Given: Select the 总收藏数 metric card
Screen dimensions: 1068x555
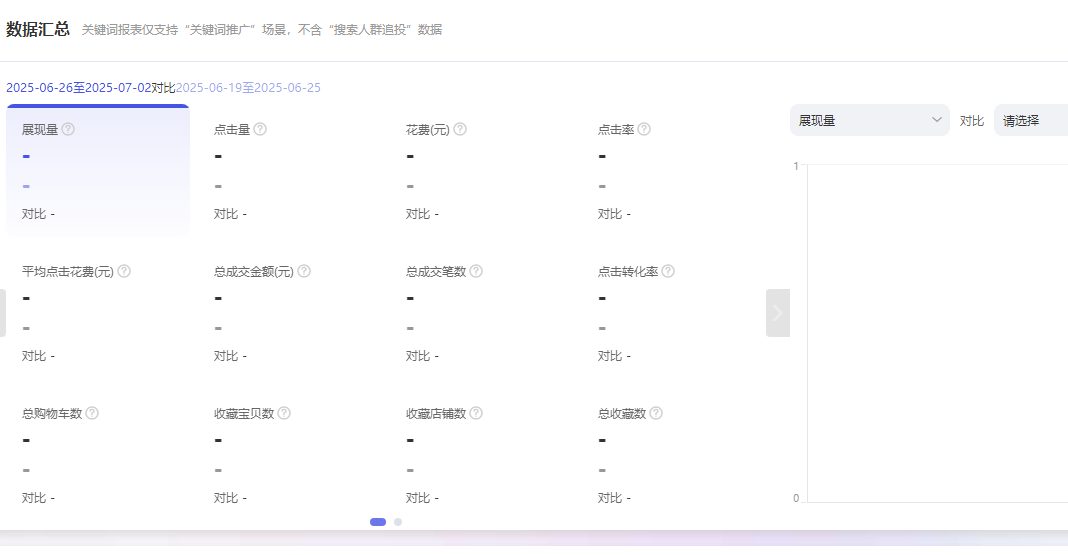Looking at the screenshot, I should 674,454.
